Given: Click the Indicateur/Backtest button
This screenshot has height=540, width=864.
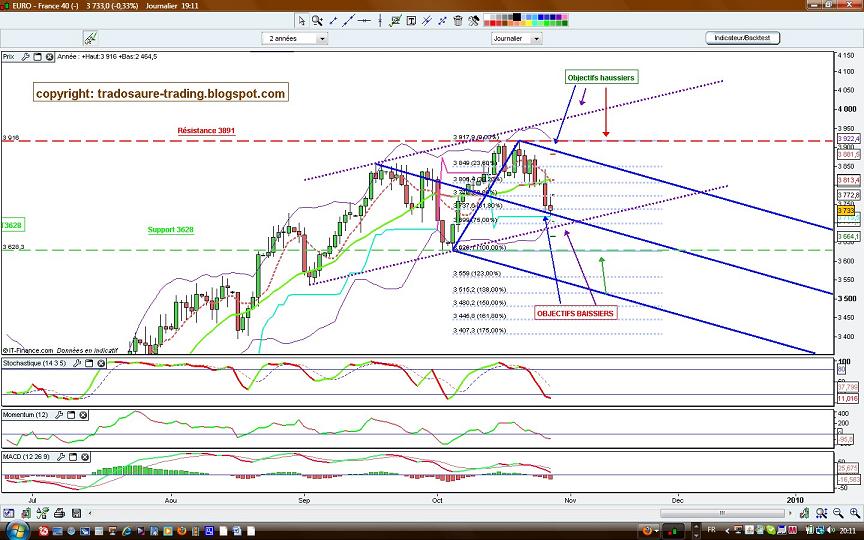Looking at the screenshot, I should [742, 38].
